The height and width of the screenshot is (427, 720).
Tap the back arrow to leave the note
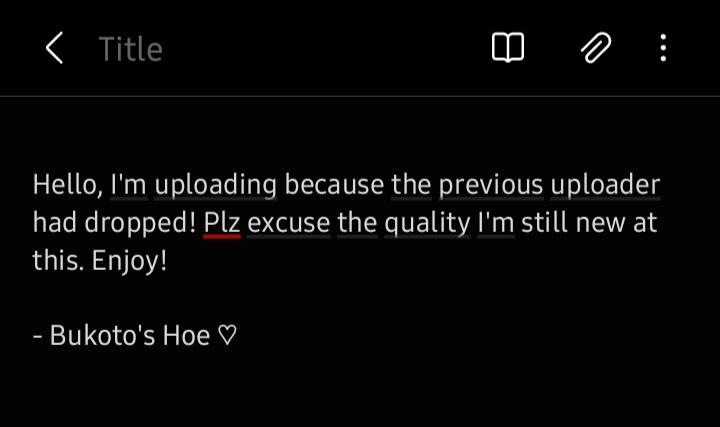pyautogui.click(x=54, y=48)
